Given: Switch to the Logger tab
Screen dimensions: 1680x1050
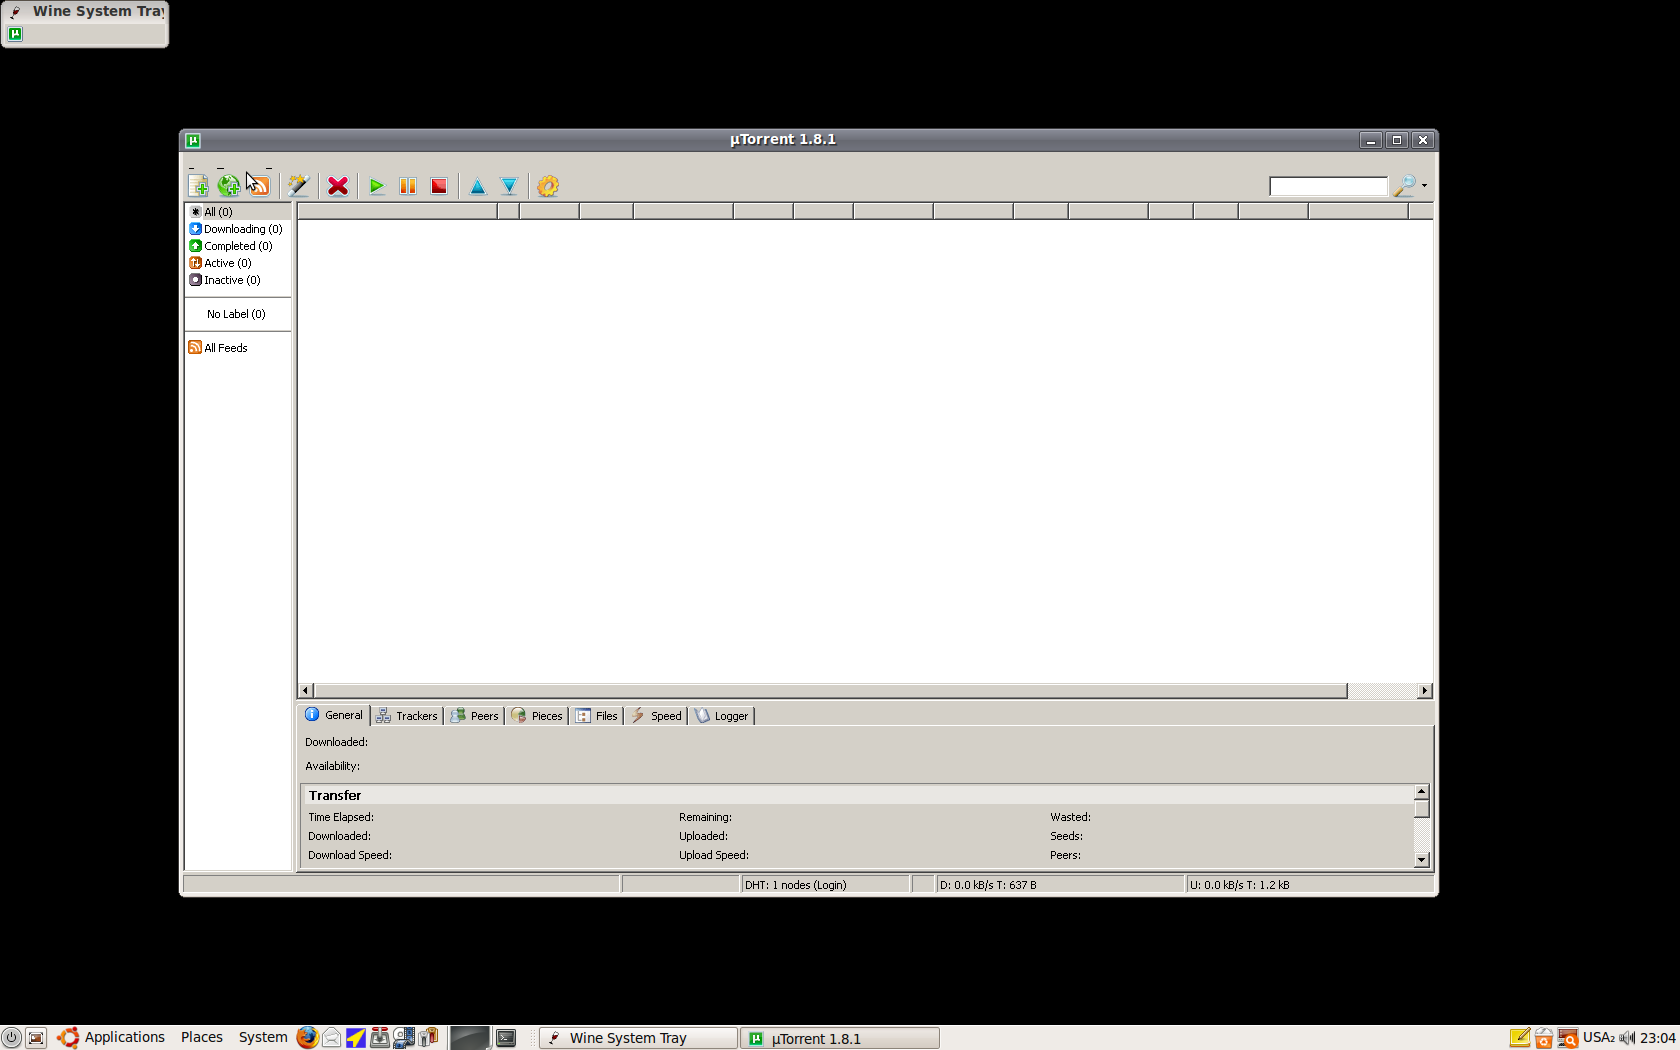Looking at the screenshot, I should tap(722, 716).
